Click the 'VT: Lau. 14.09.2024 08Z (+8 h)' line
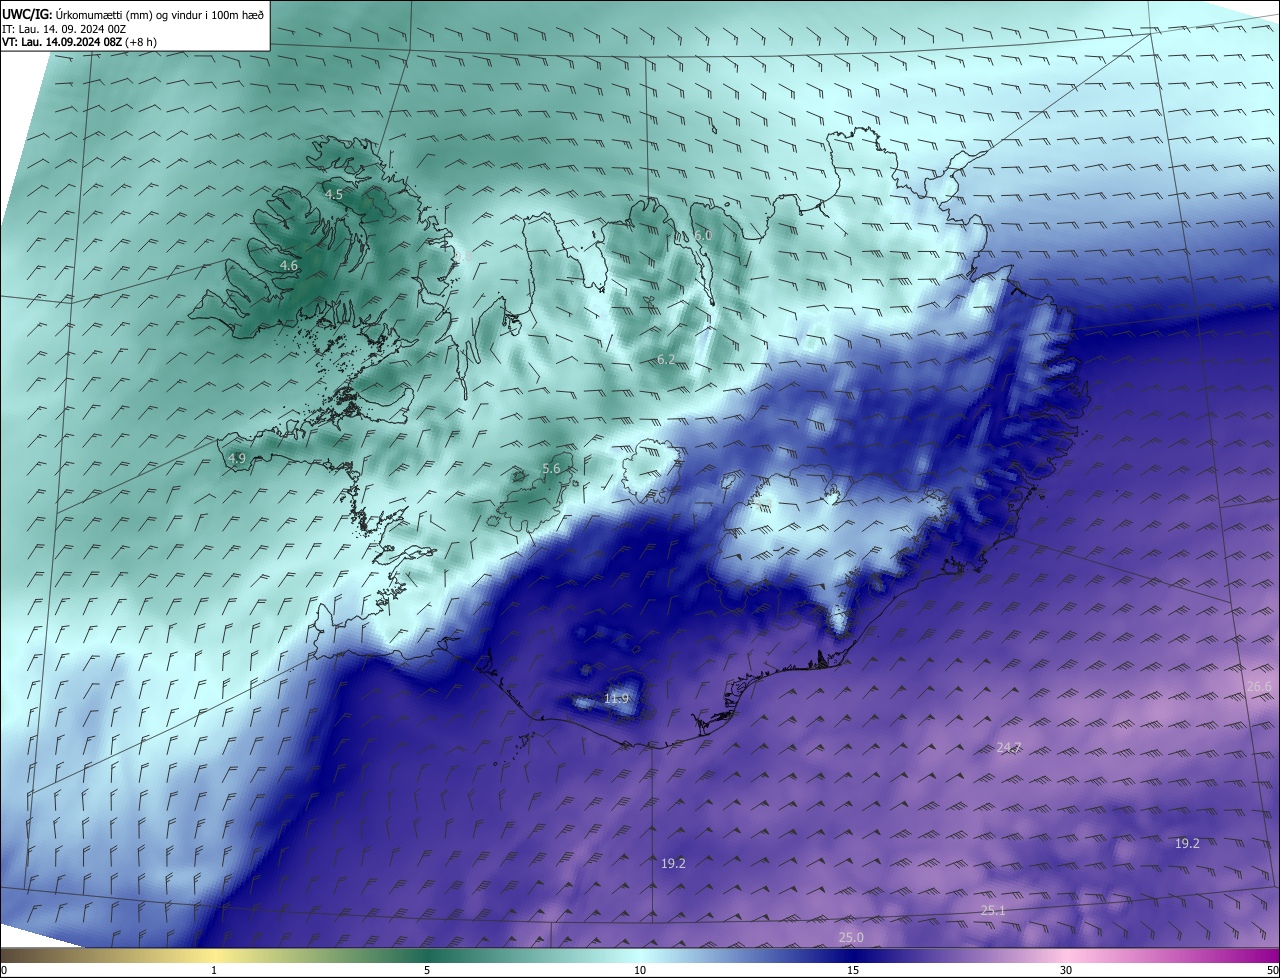Screen dimensions: 1280x978 coord(79,42)
